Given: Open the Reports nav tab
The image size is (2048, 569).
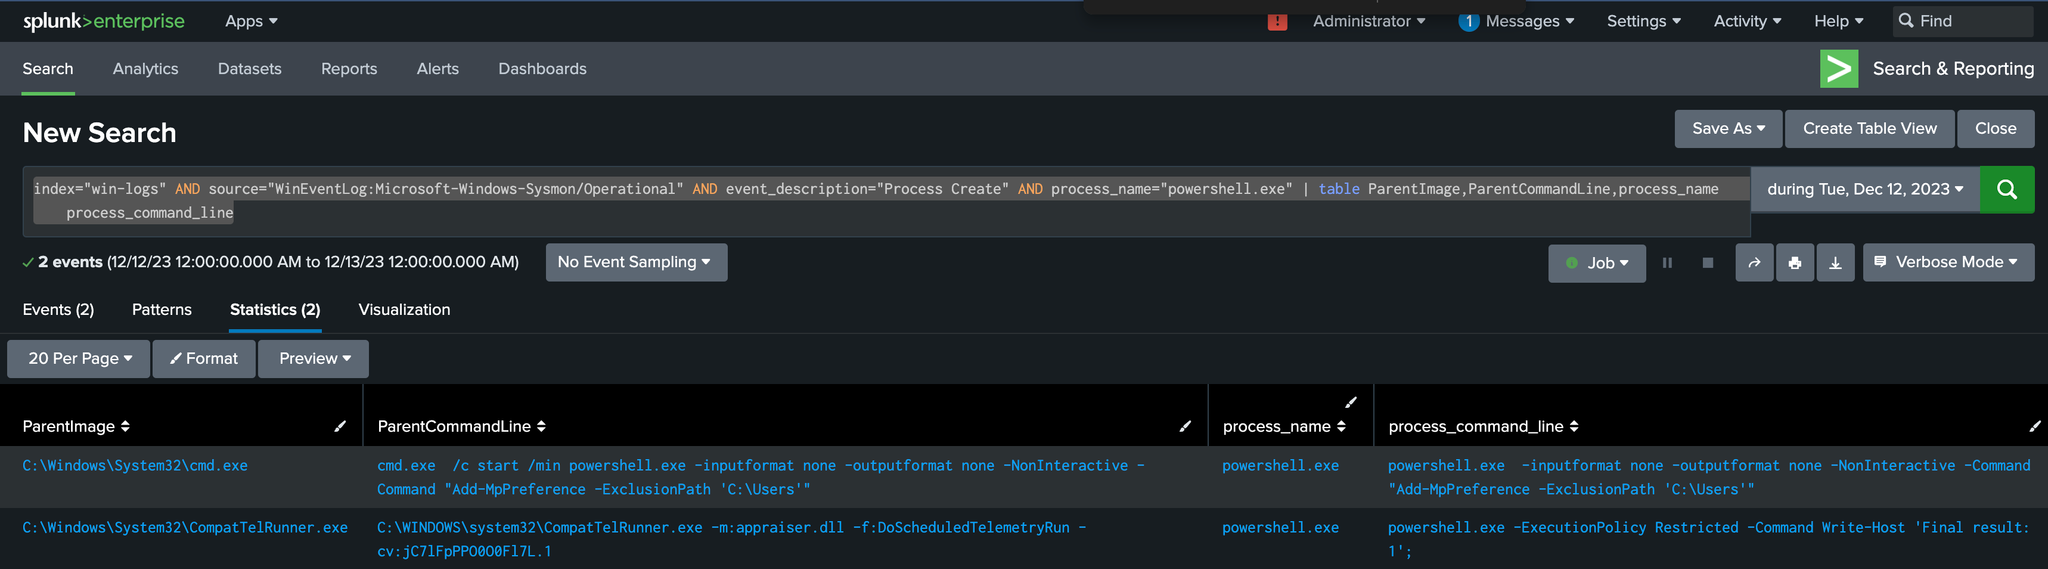Looking at the screenshot, I should [349, 69].
